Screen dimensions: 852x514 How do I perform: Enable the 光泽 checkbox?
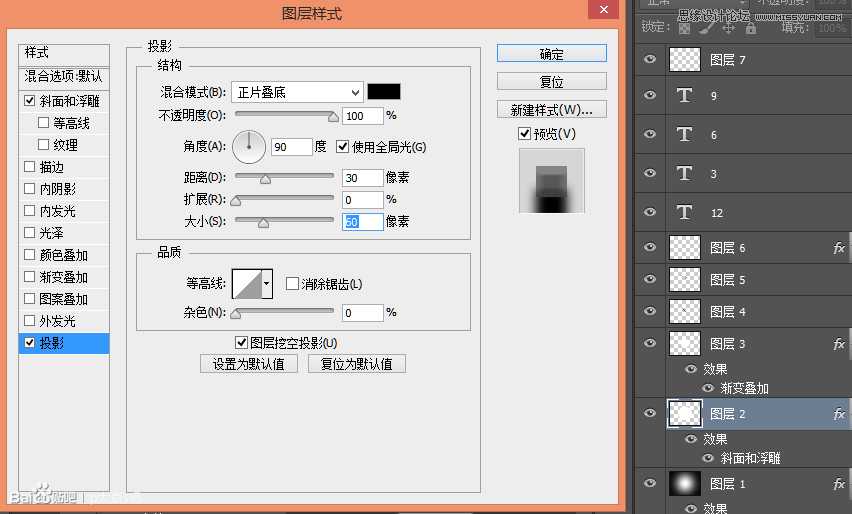pos(30,233)
